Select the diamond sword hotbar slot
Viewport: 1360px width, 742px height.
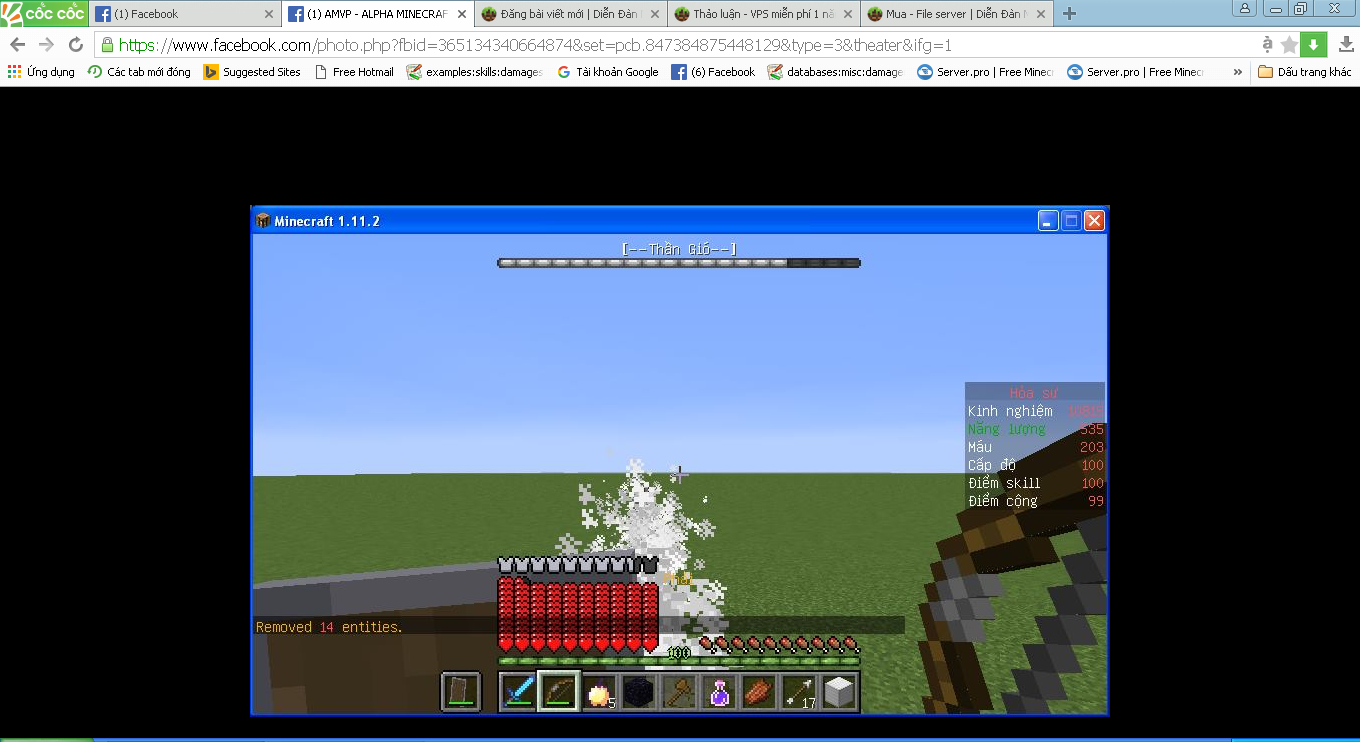point(518,691)
